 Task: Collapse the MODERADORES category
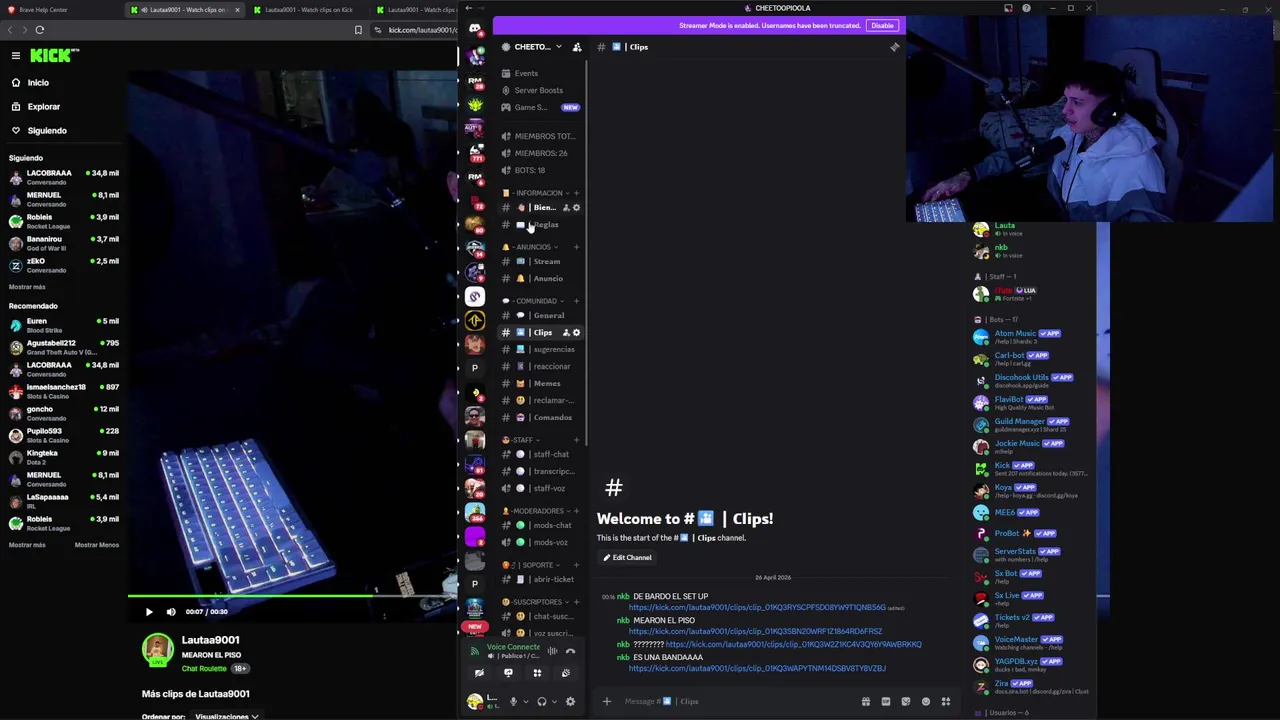click(537, 511)
